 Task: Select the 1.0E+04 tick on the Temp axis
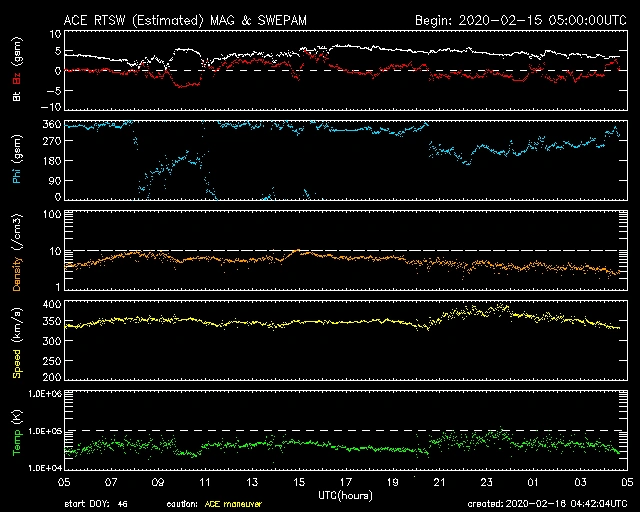click(x=45, y=468)
